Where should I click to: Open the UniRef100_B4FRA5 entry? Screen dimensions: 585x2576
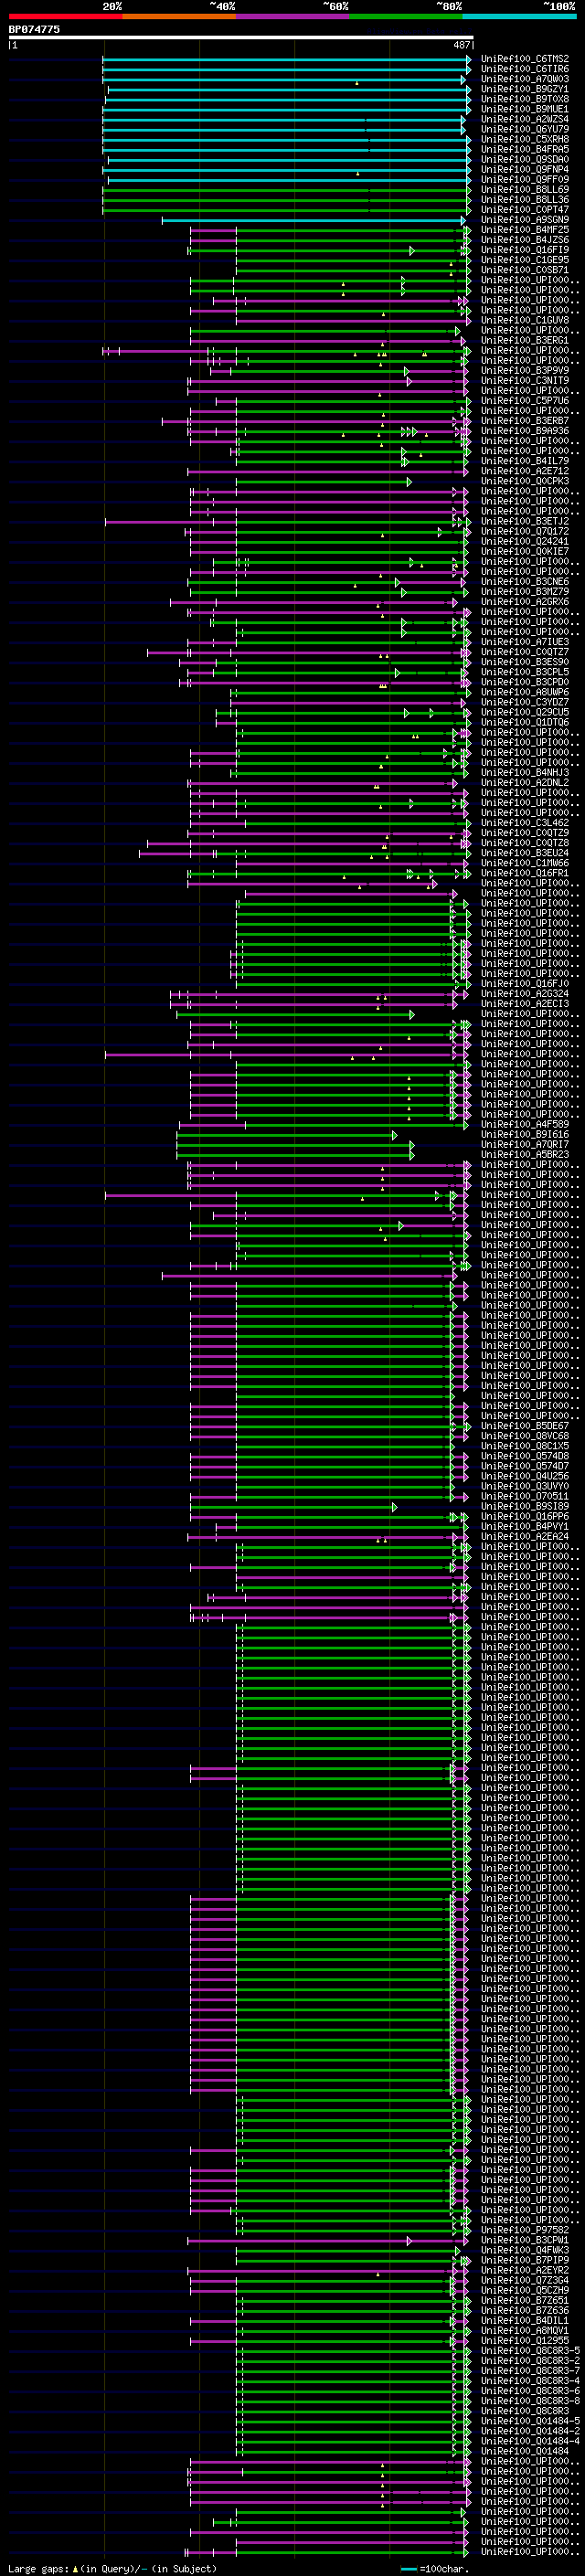point(525,149)
